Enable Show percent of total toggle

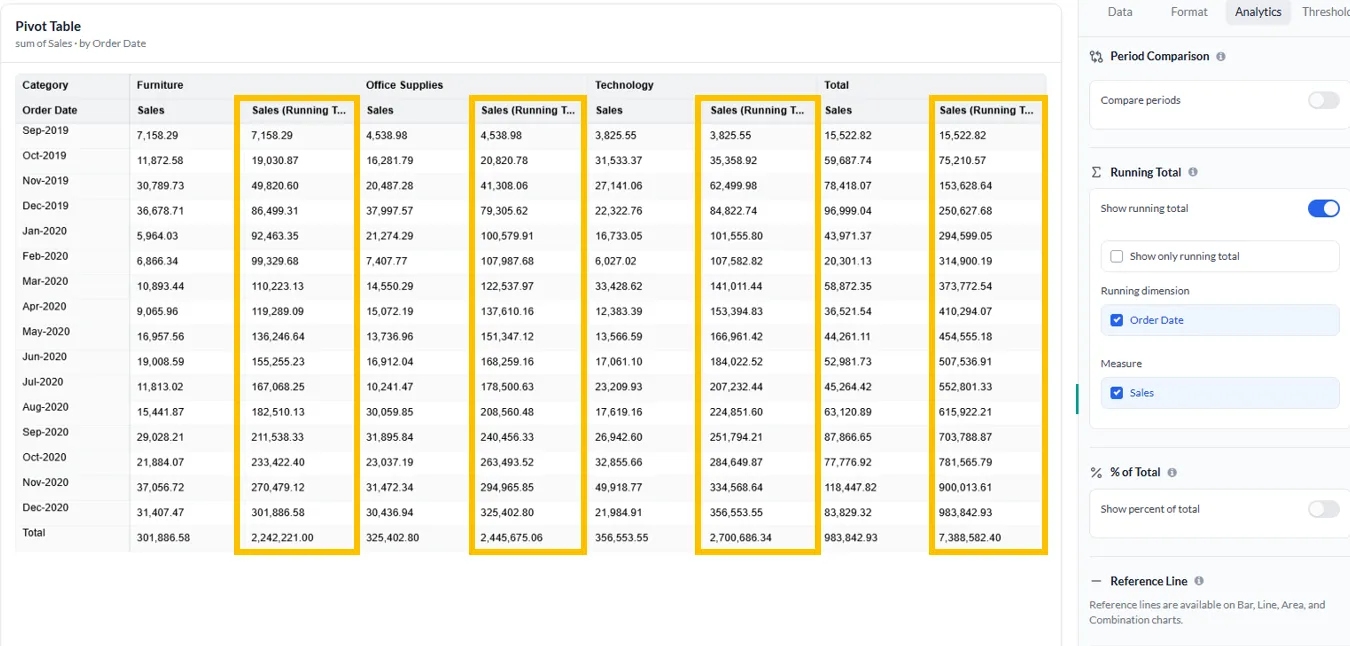(x=1323, y=509)
